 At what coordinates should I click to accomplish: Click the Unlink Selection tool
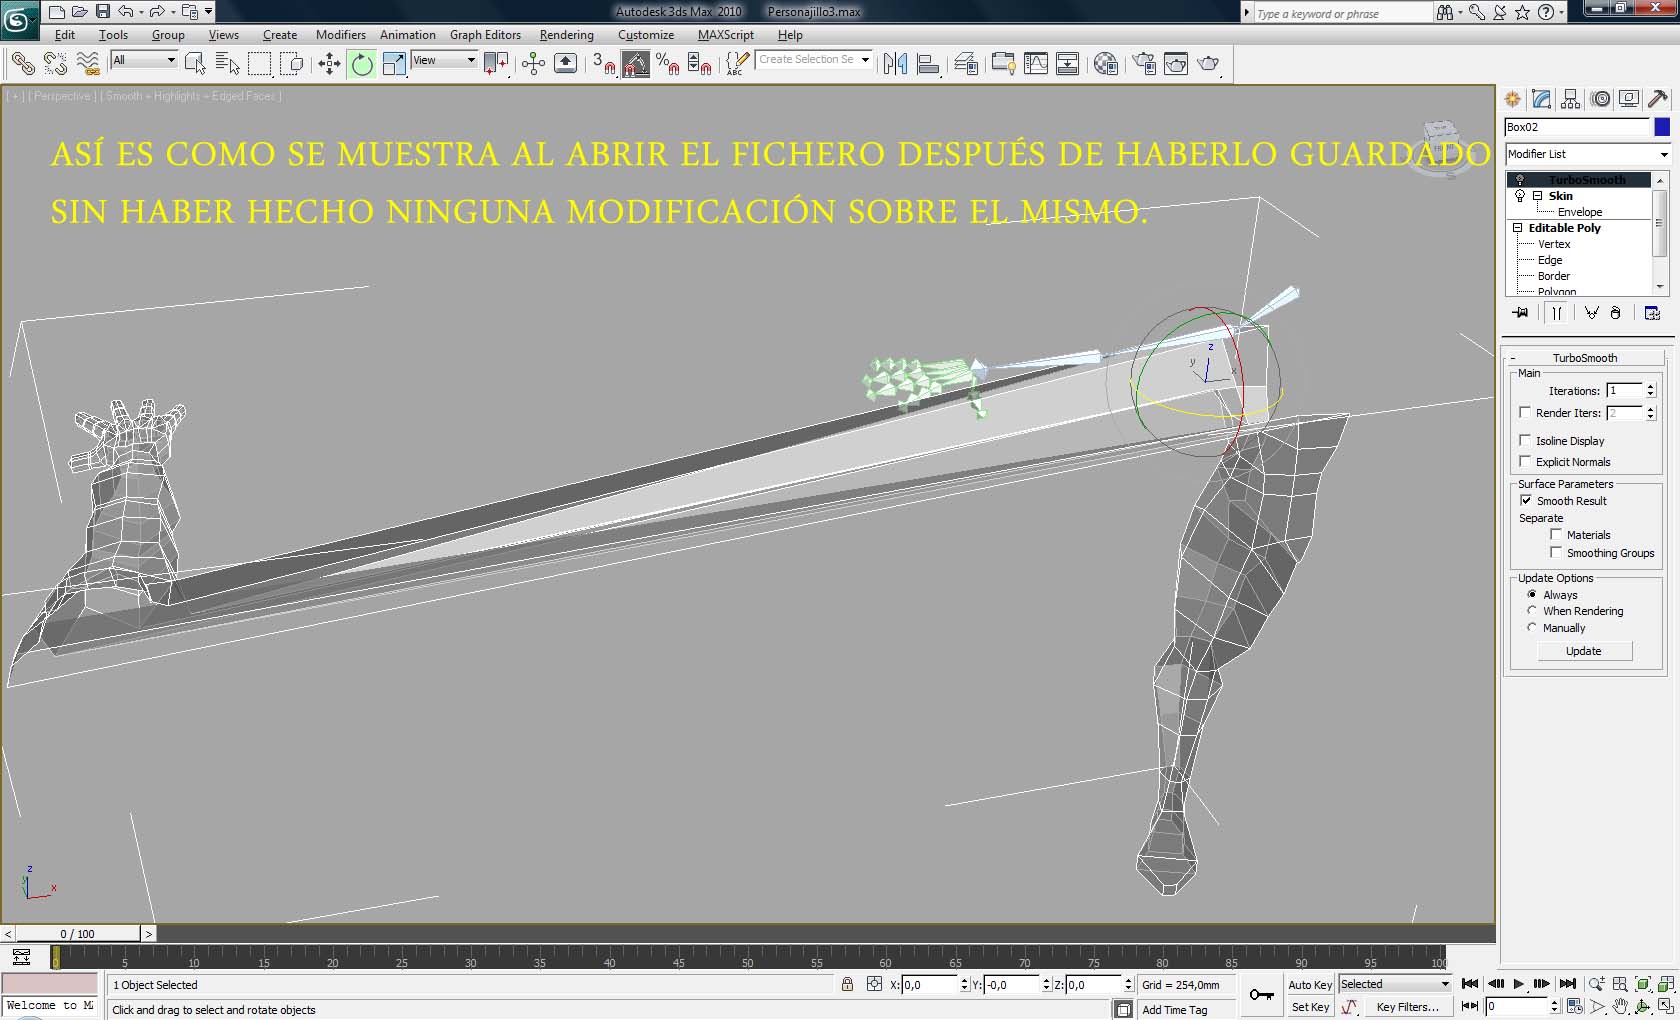(56, 64)
